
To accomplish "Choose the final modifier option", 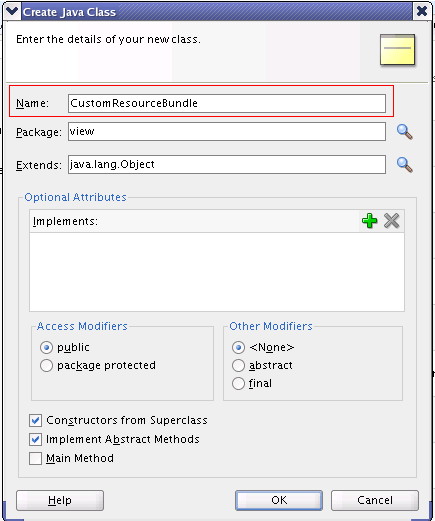I will pyautogui.click(x=238, y=384).
